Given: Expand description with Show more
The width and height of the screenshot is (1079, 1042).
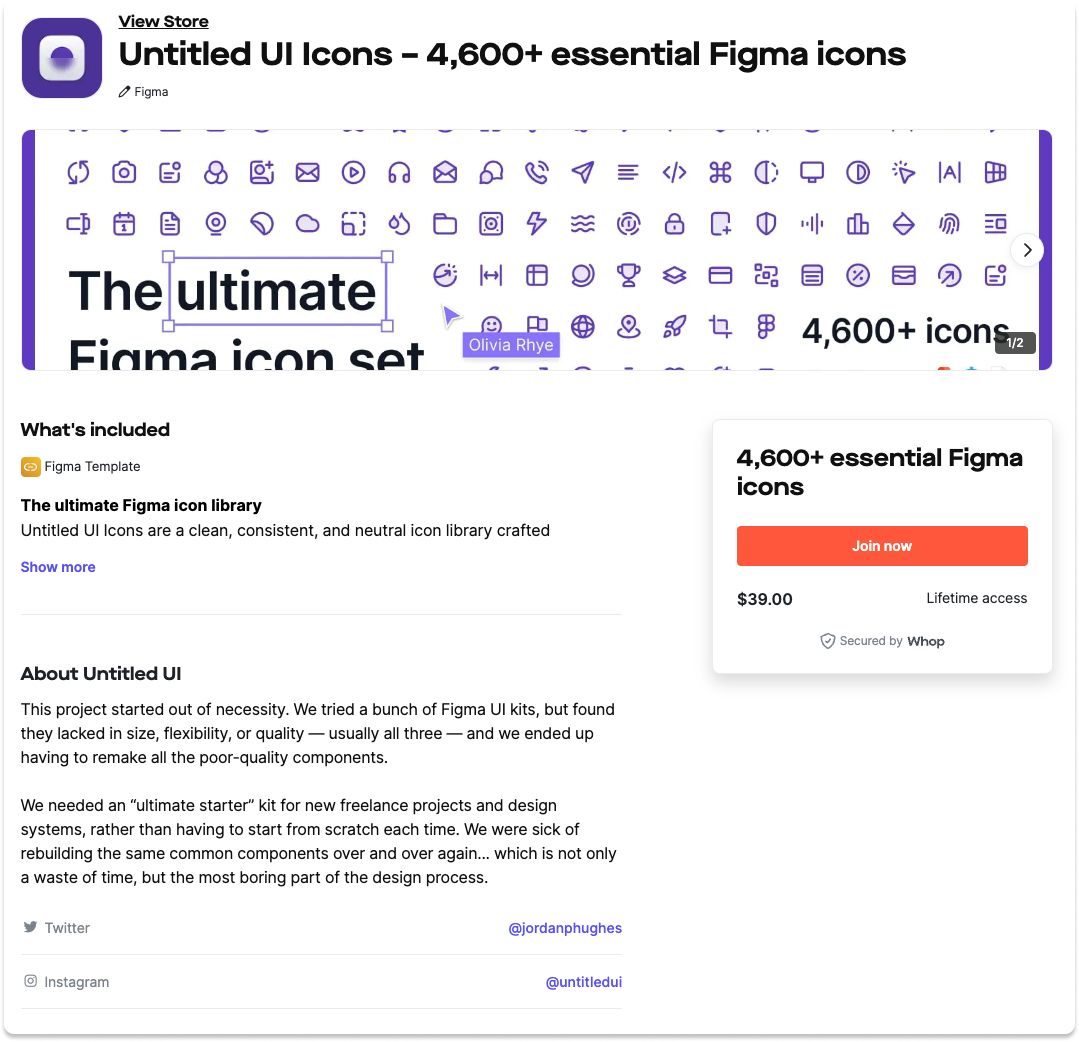Looking at the screenshot, I should (58, 567).
